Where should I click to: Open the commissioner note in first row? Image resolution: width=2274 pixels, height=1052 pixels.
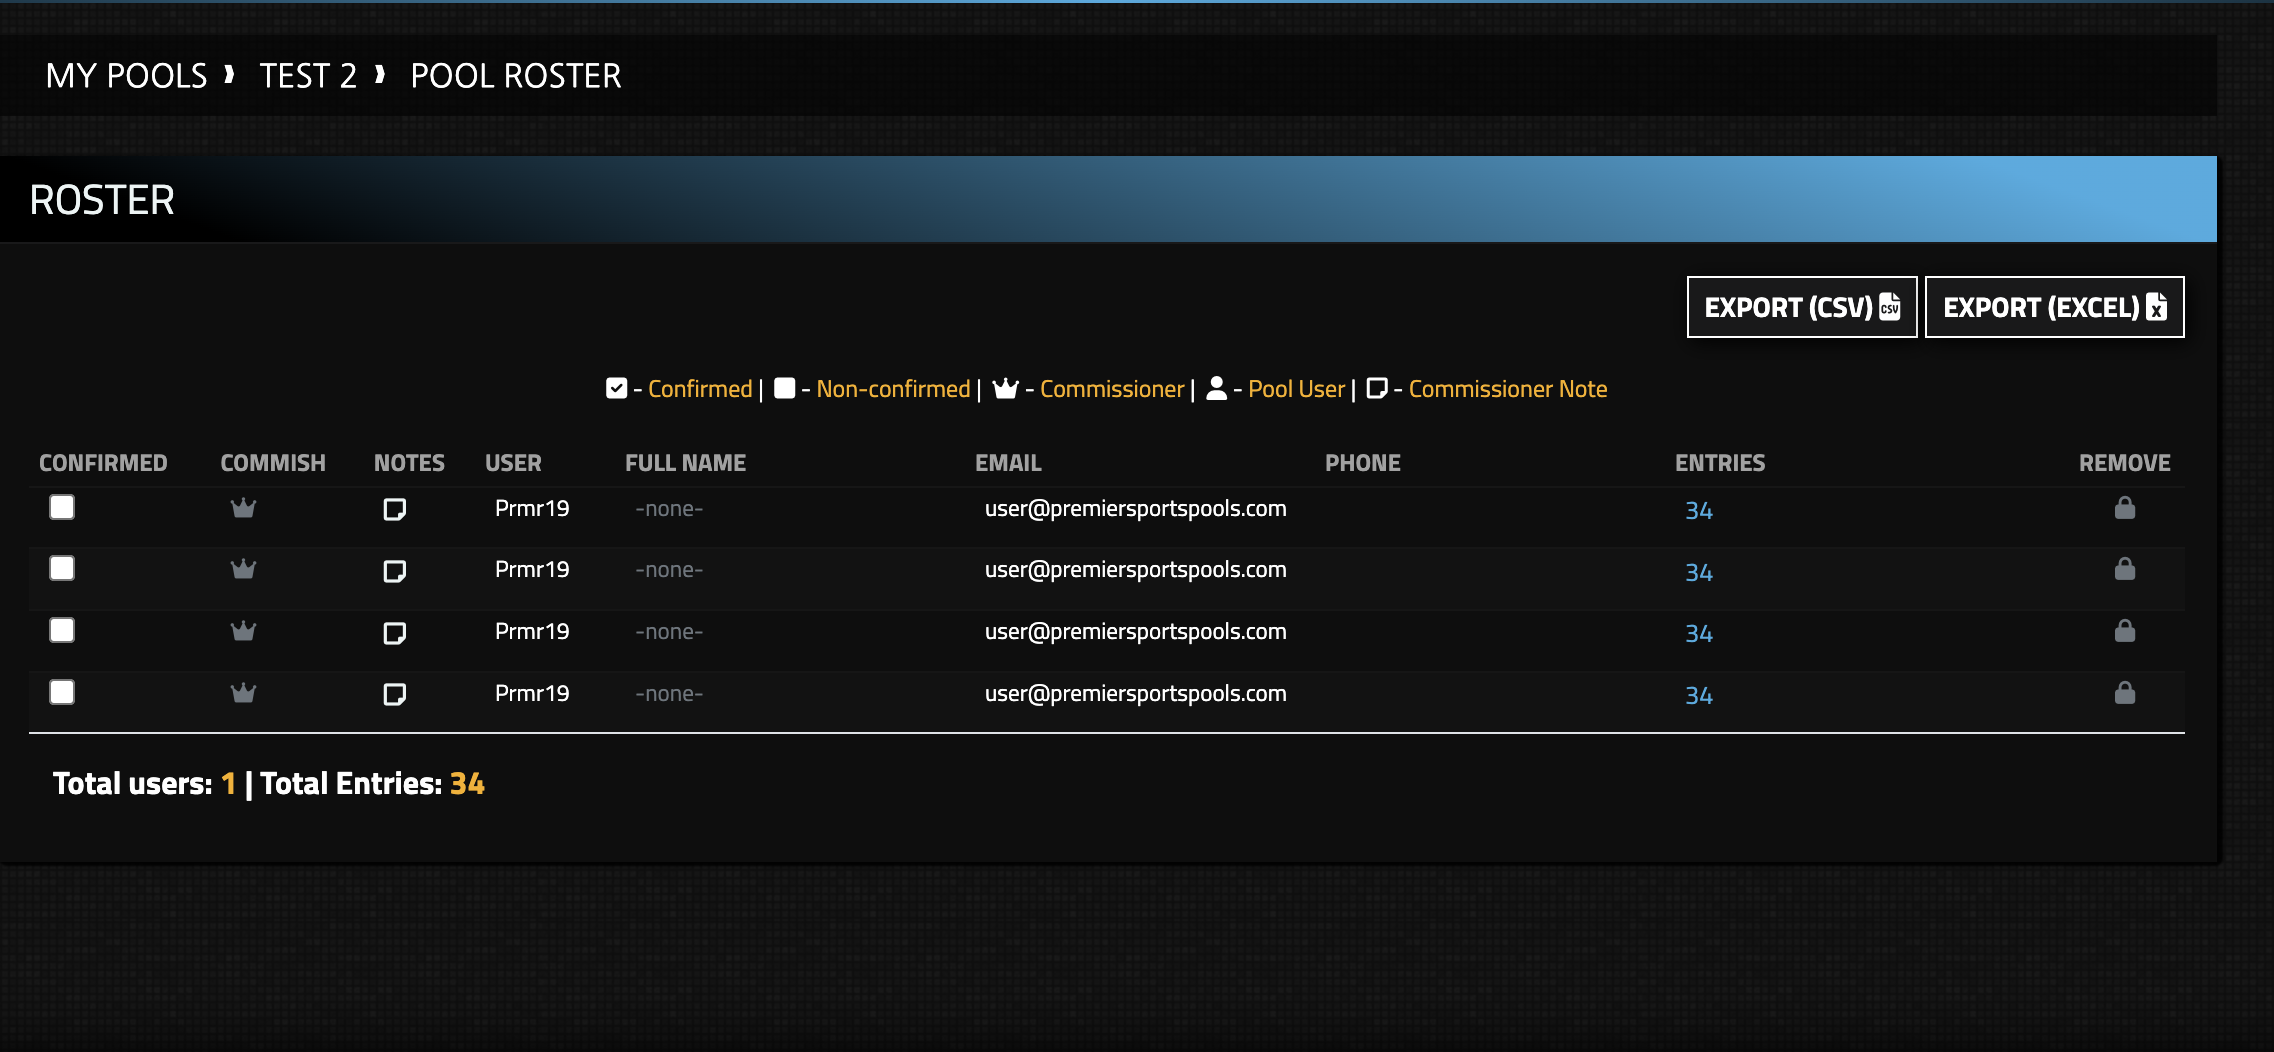coord(395,510)
